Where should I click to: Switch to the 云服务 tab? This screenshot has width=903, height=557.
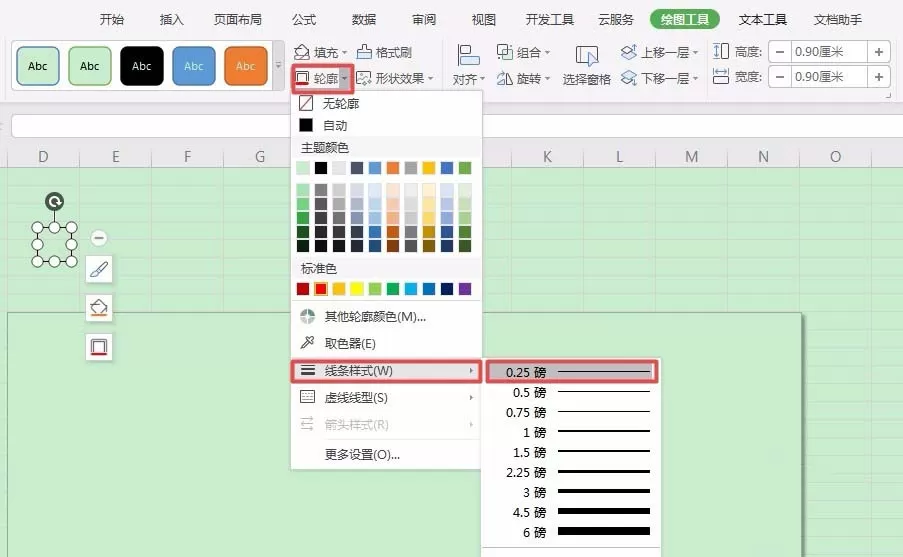tap(616, 20)
